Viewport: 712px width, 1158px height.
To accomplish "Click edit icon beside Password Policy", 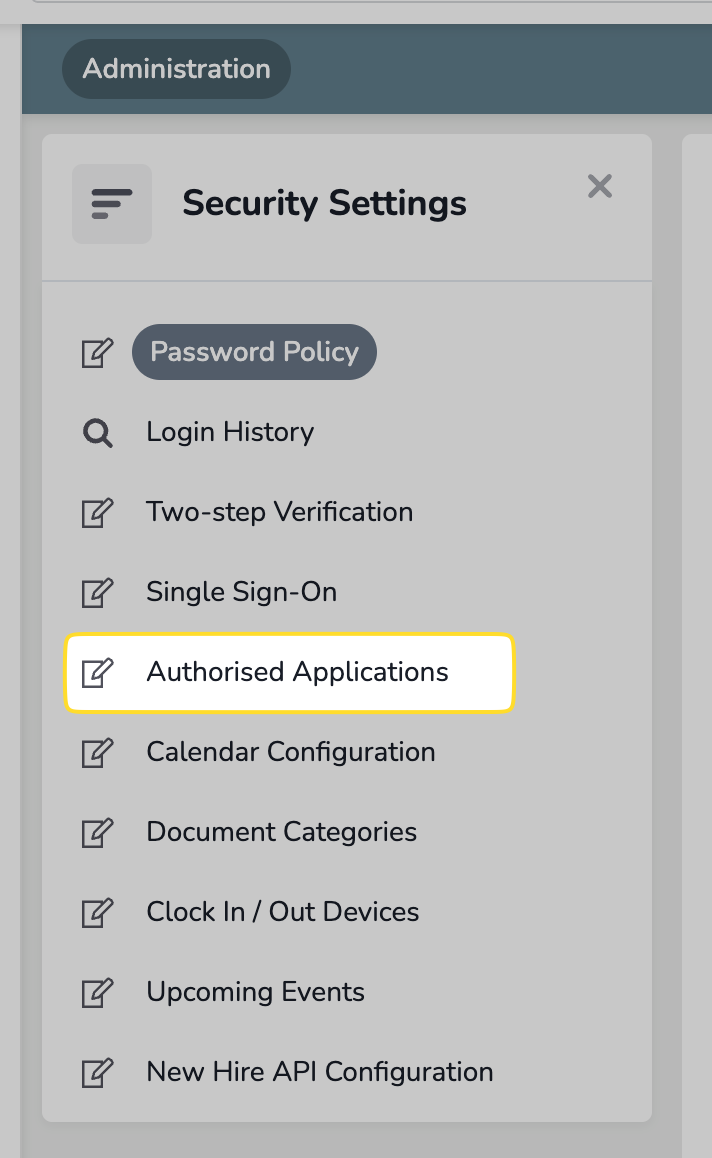I will (97, 352).
